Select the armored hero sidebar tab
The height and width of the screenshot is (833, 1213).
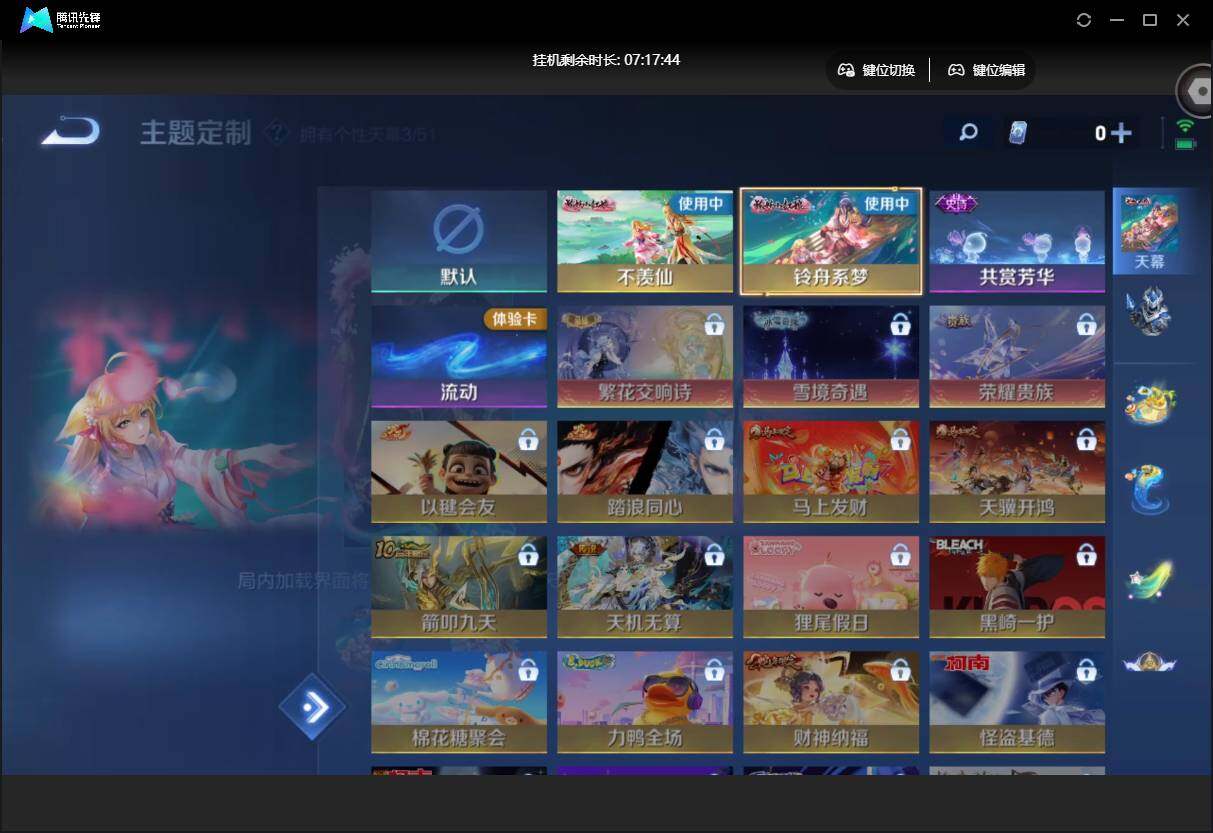(1148, 311)
